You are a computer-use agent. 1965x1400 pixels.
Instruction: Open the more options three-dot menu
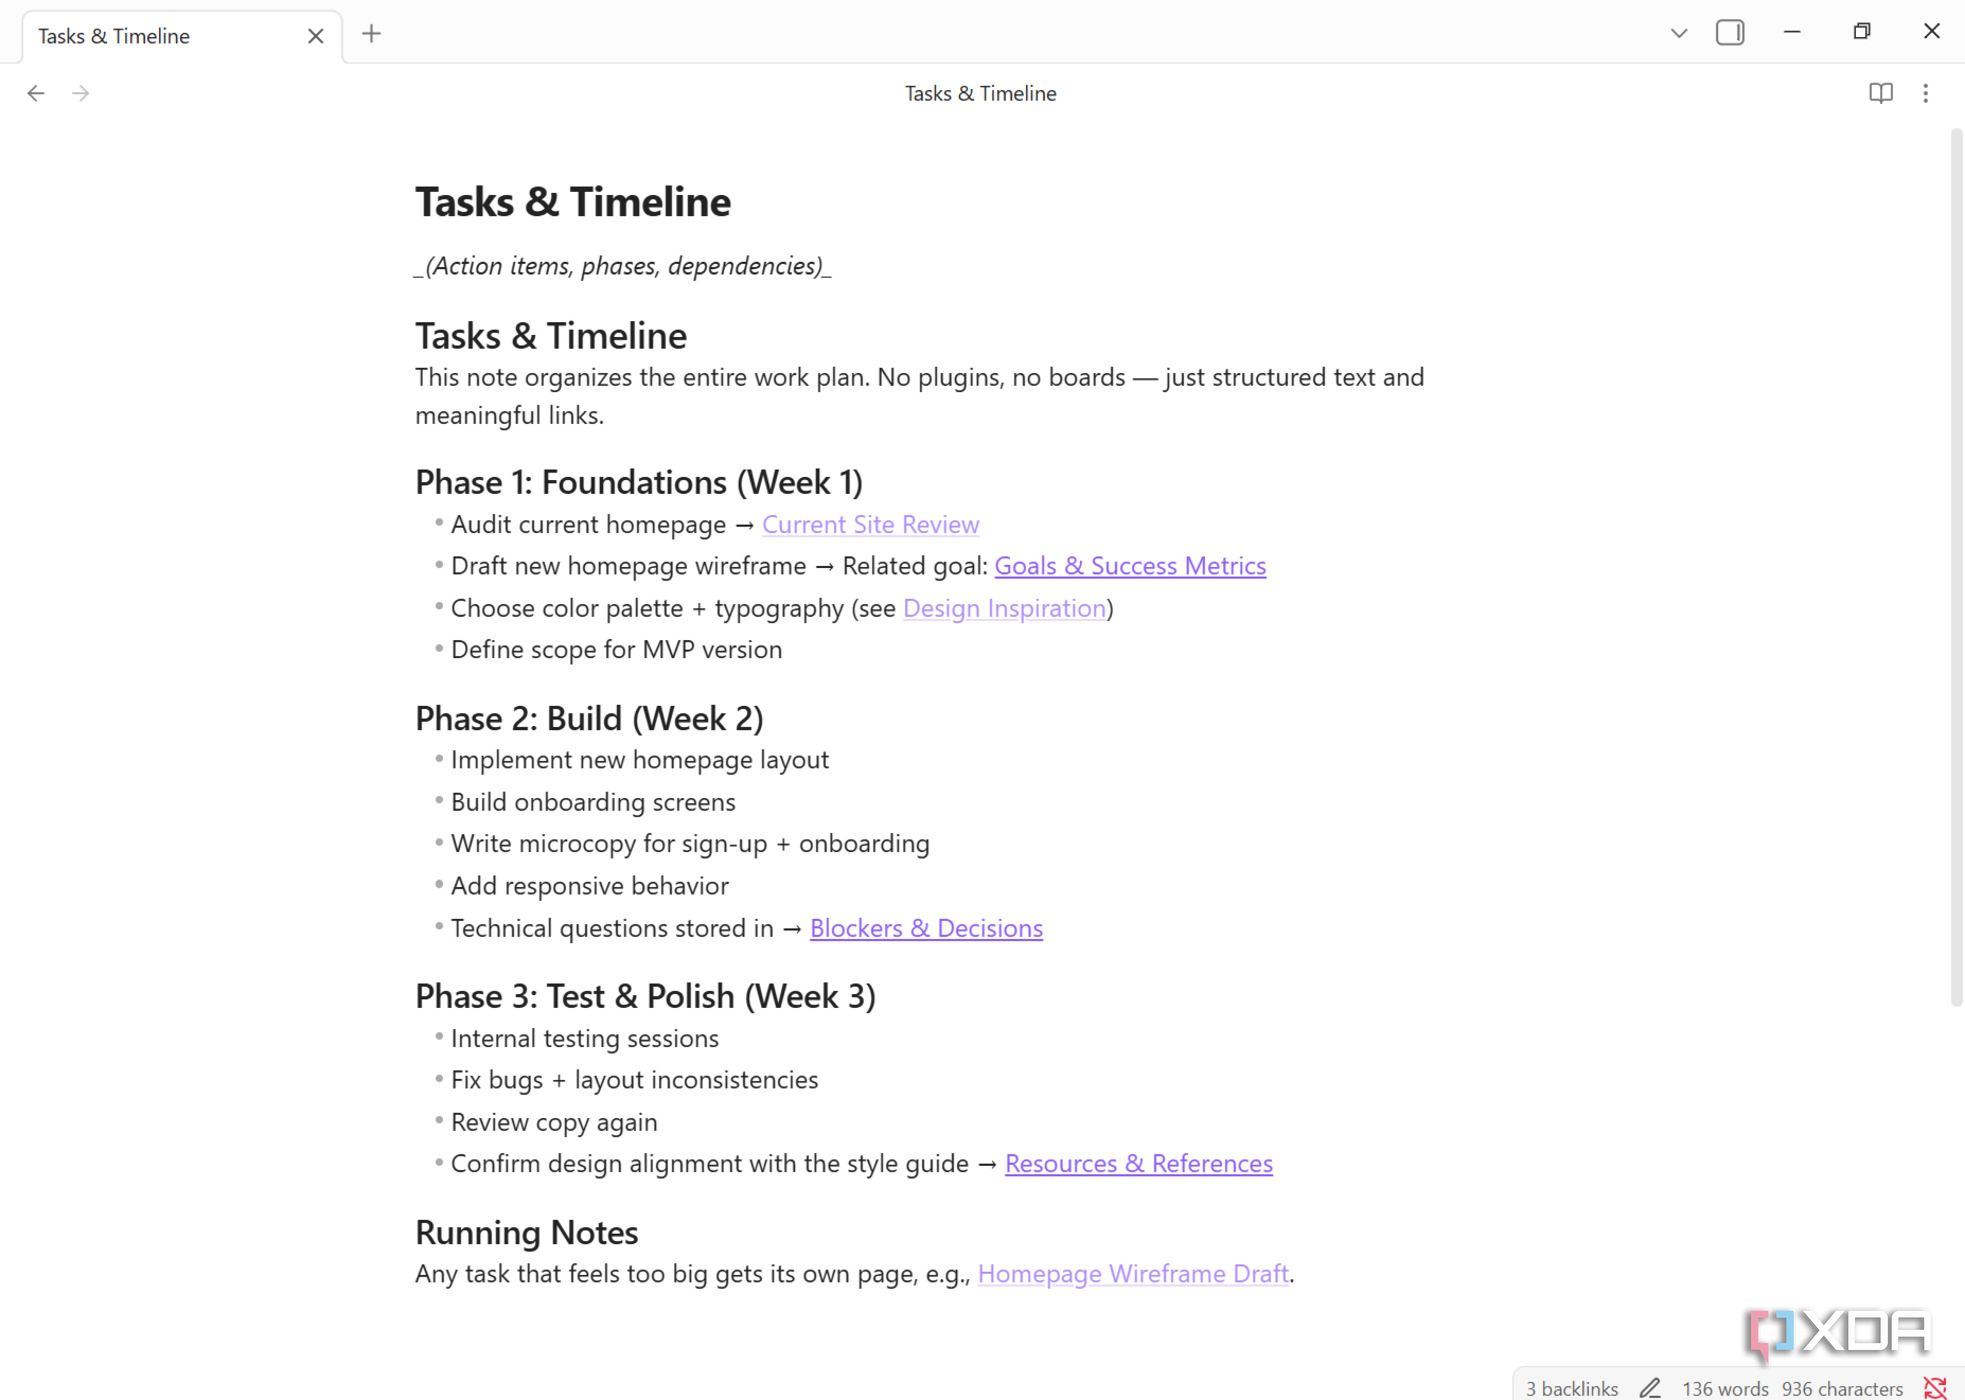pos(1925,93)
